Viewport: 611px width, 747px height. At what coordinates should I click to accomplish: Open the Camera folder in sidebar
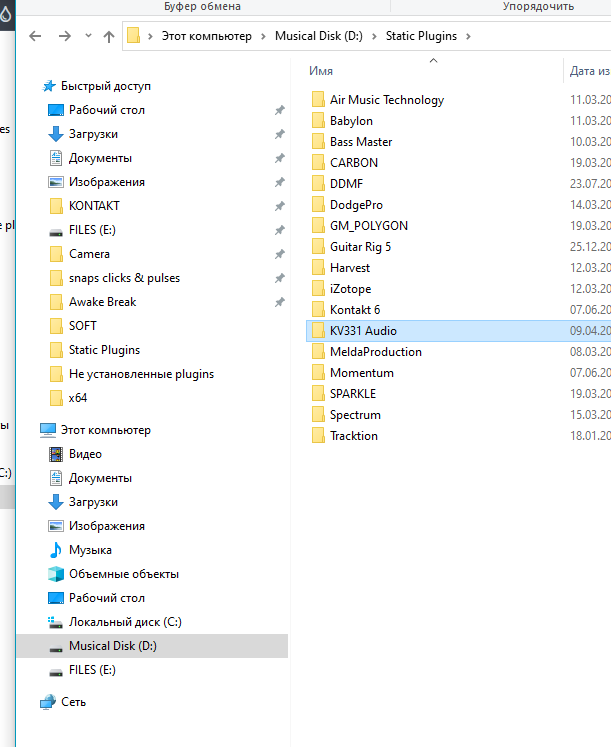coord(89,254)
